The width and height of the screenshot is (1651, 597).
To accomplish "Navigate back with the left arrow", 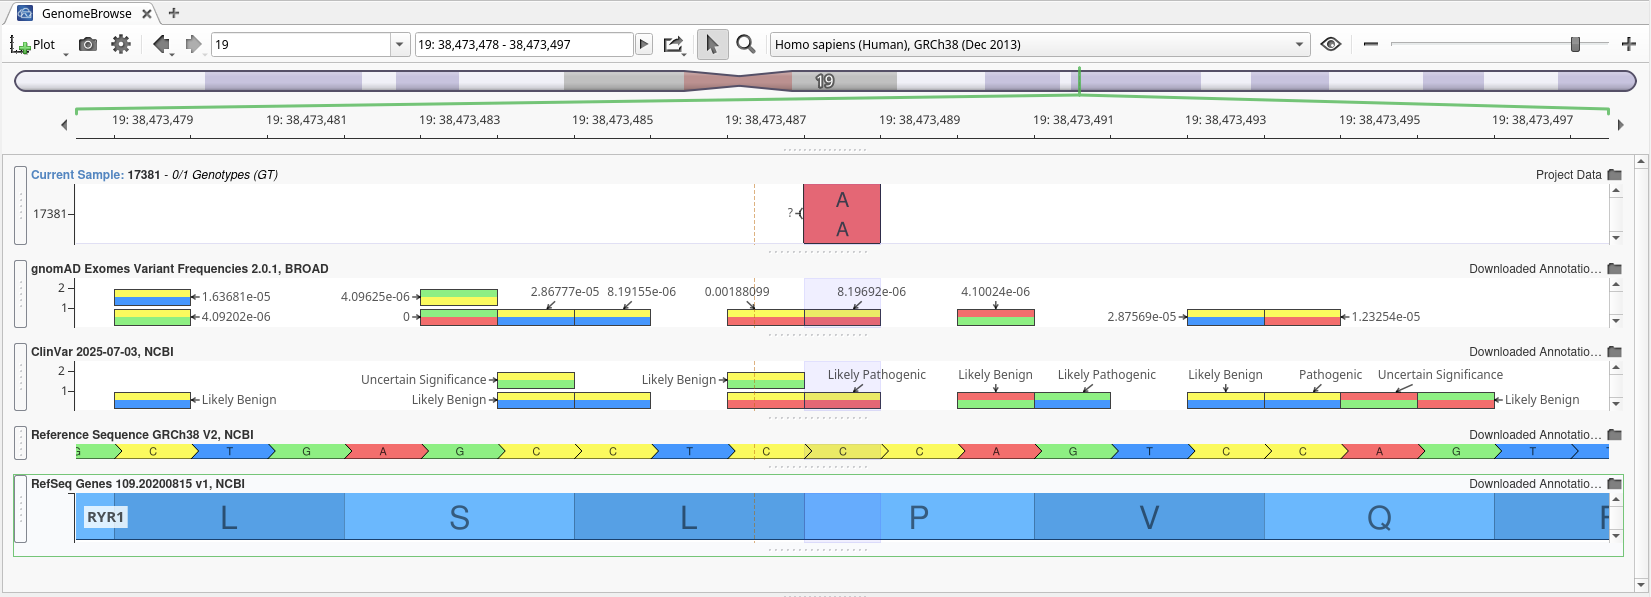I will pyautogui.click(x=161, y=44).
